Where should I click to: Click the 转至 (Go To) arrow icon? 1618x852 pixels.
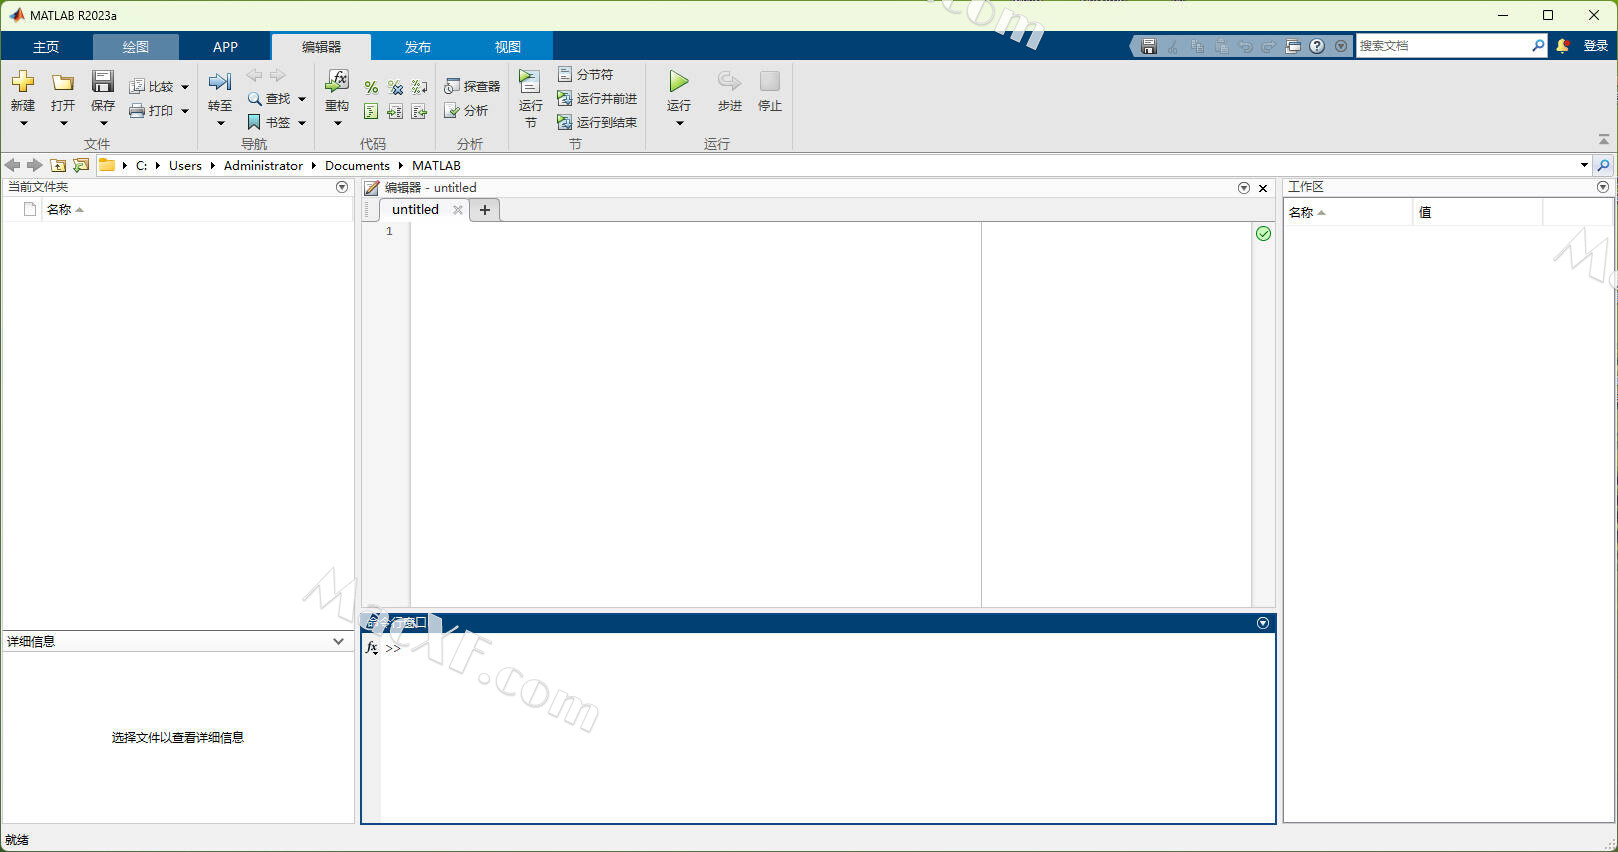220,81
